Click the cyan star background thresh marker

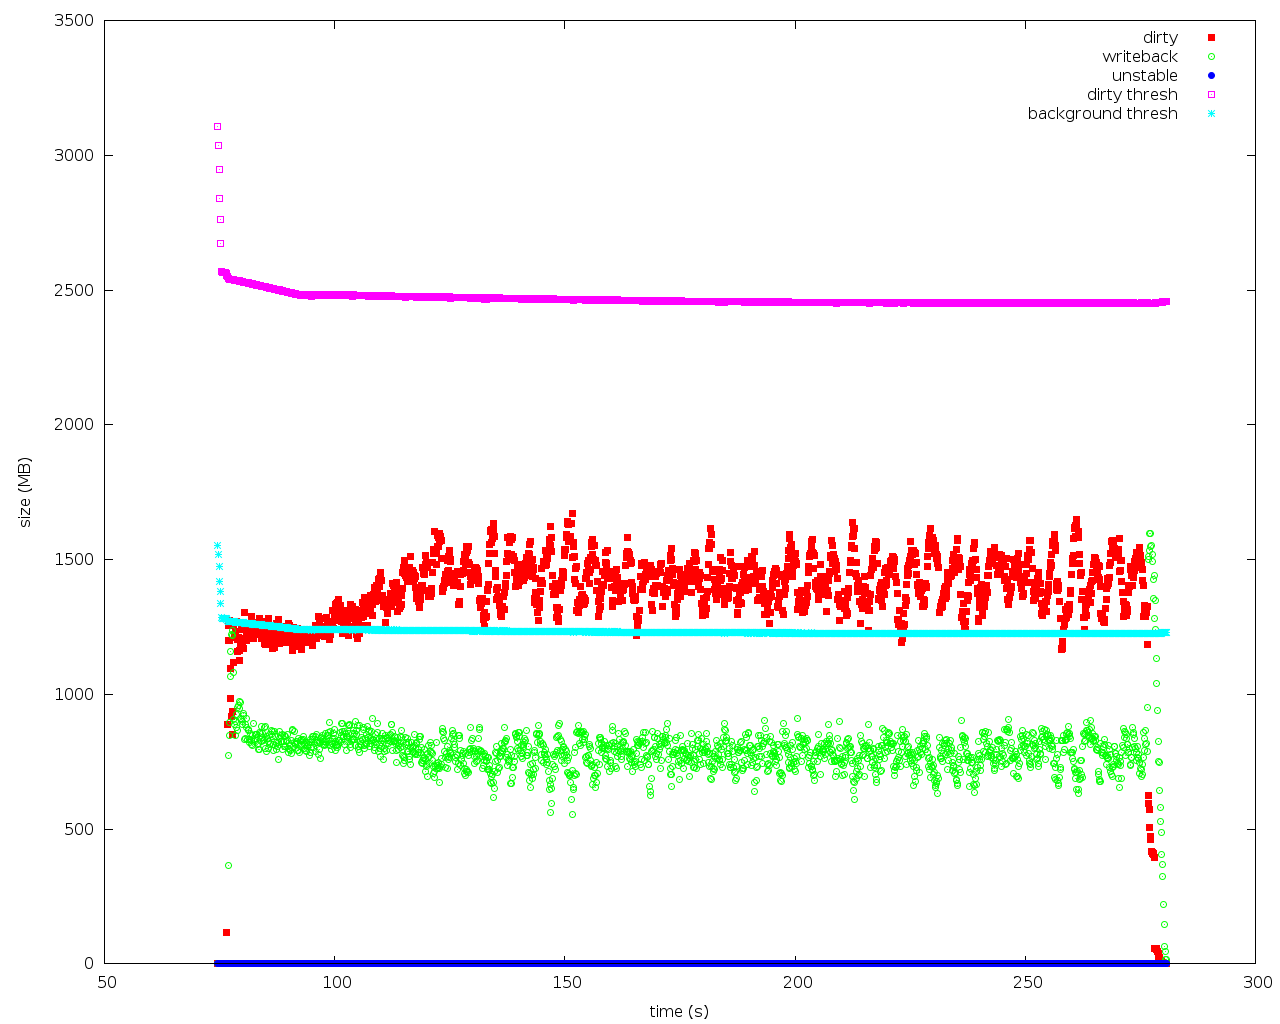click(x=1211, y=113)
